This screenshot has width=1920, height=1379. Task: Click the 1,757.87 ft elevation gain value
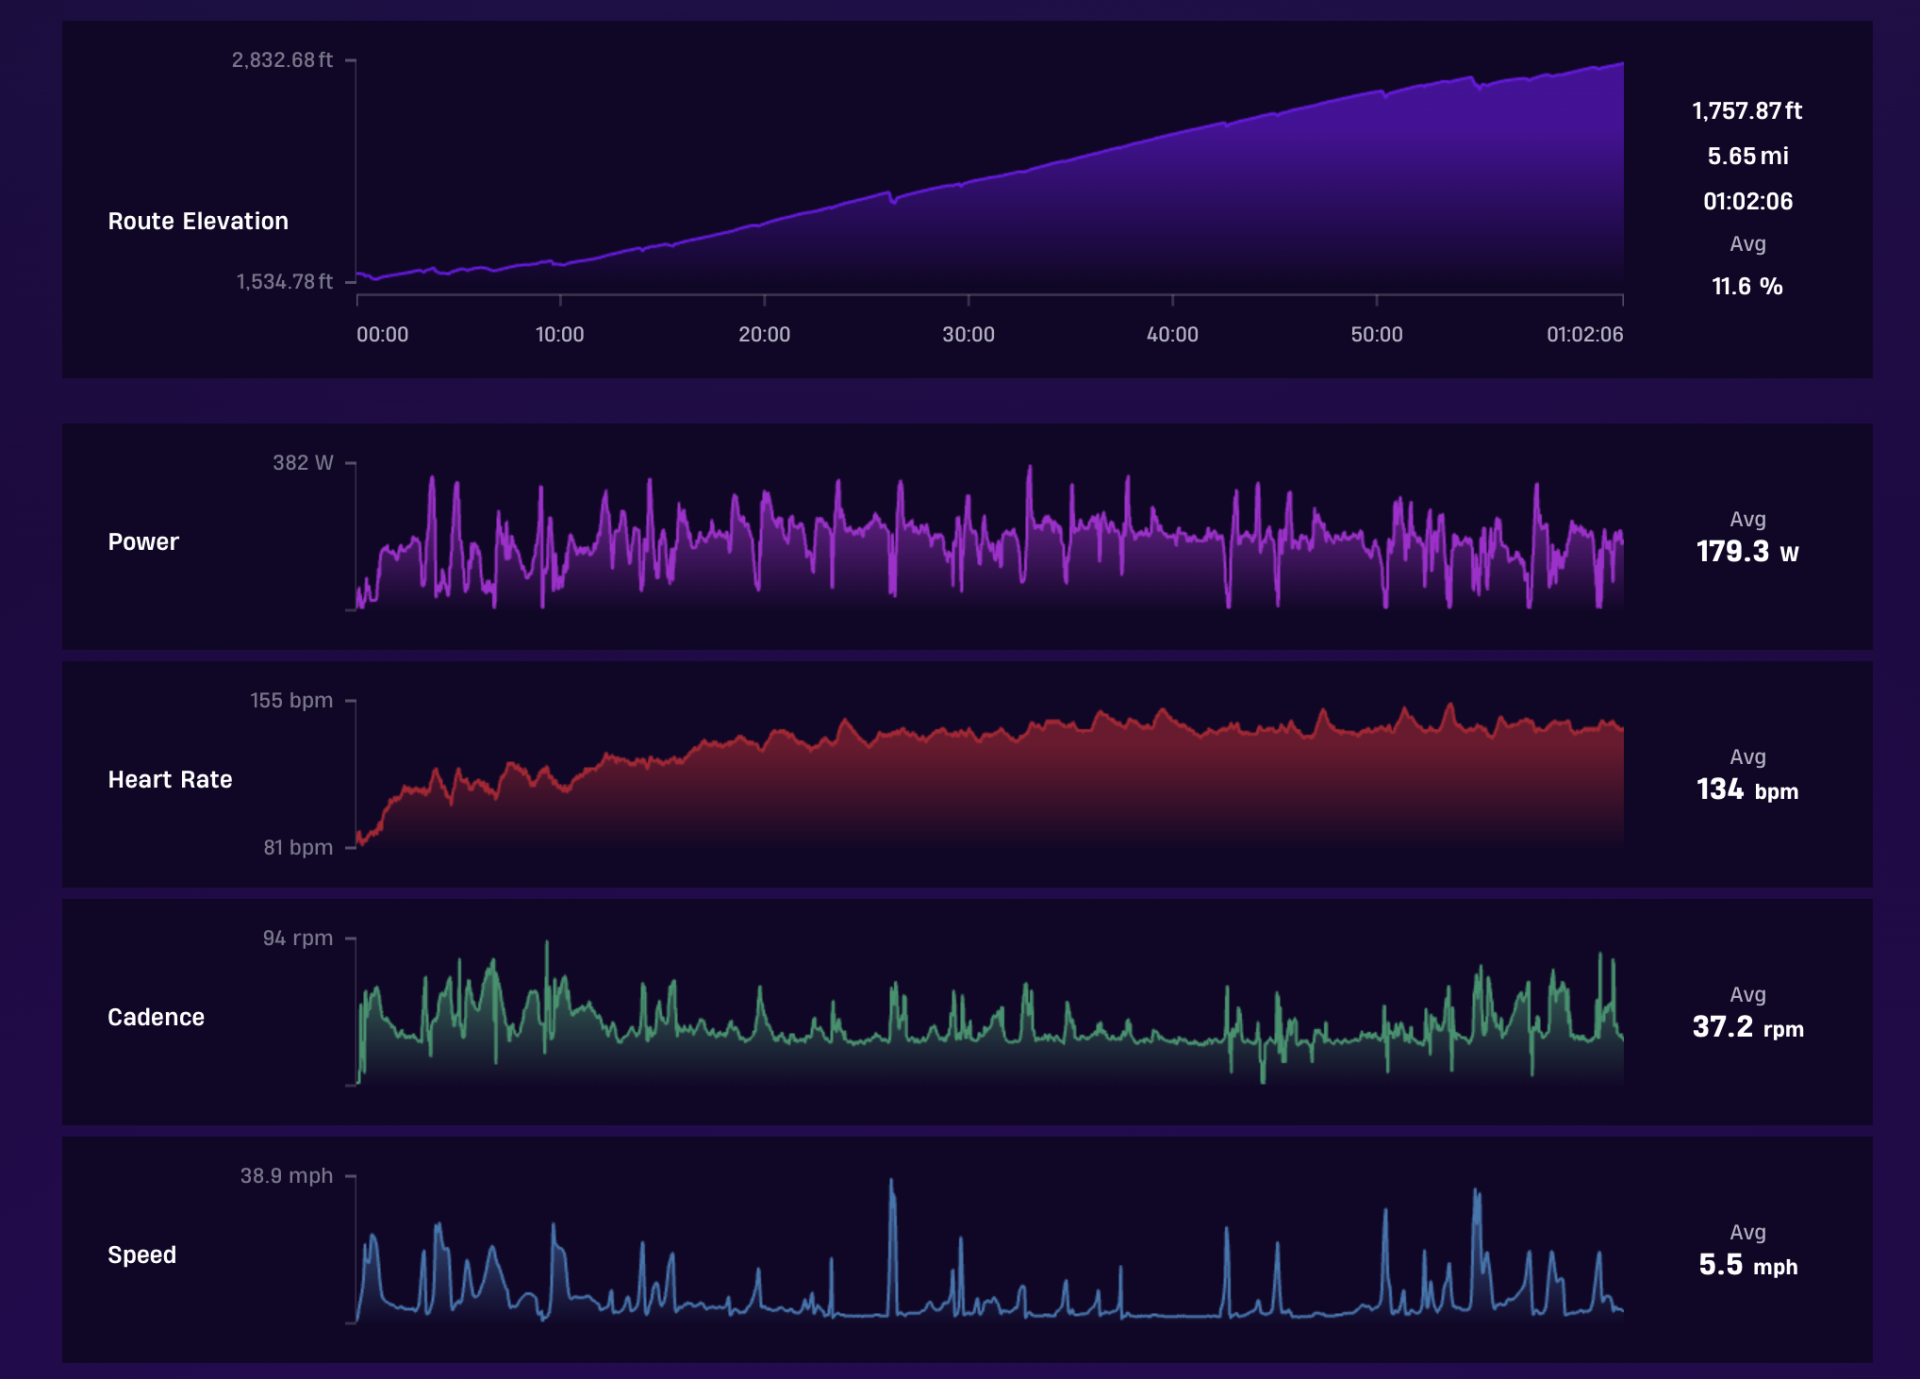pyautogui.click(x=1747, y=111)
